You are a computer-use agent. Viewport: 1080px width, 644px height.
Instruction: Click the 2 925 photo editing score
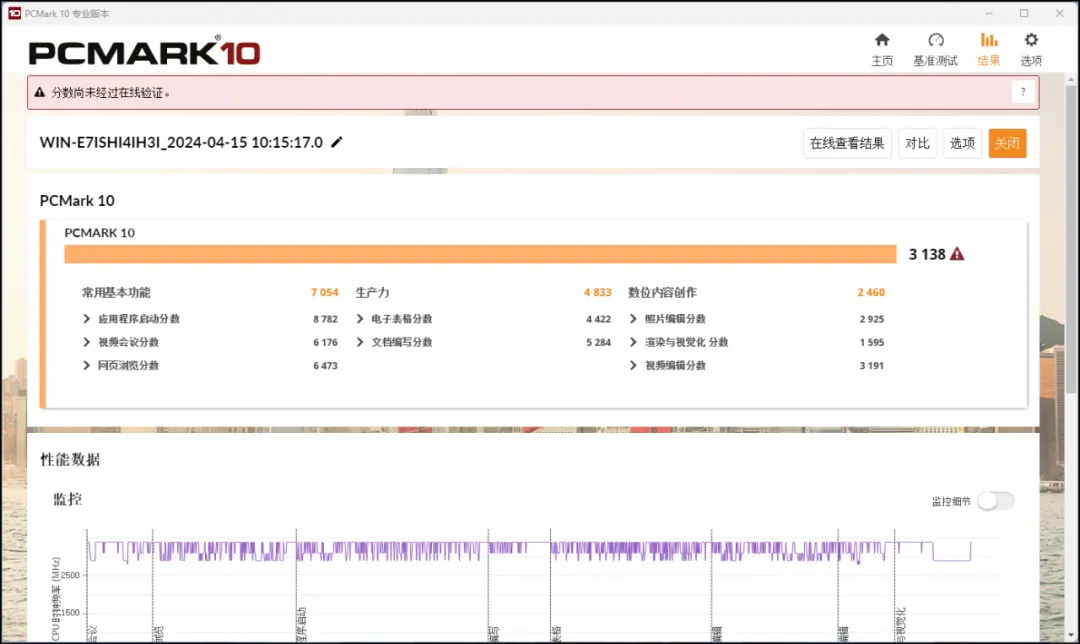(x=871, y=319)
